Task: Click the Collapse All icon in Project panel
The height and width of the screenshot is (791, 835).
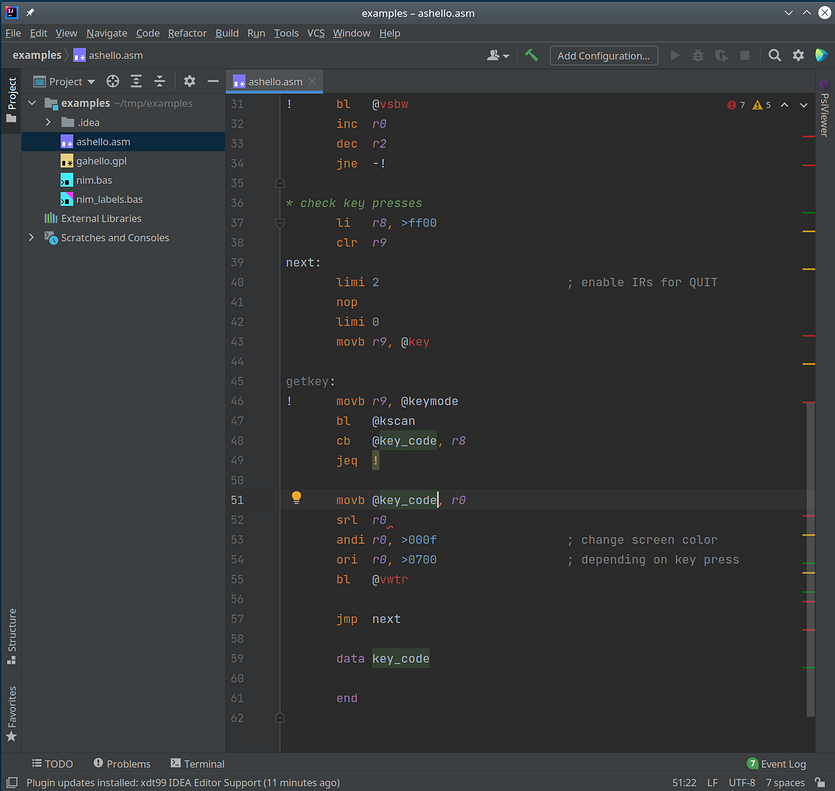Action: tap(159, 81)
